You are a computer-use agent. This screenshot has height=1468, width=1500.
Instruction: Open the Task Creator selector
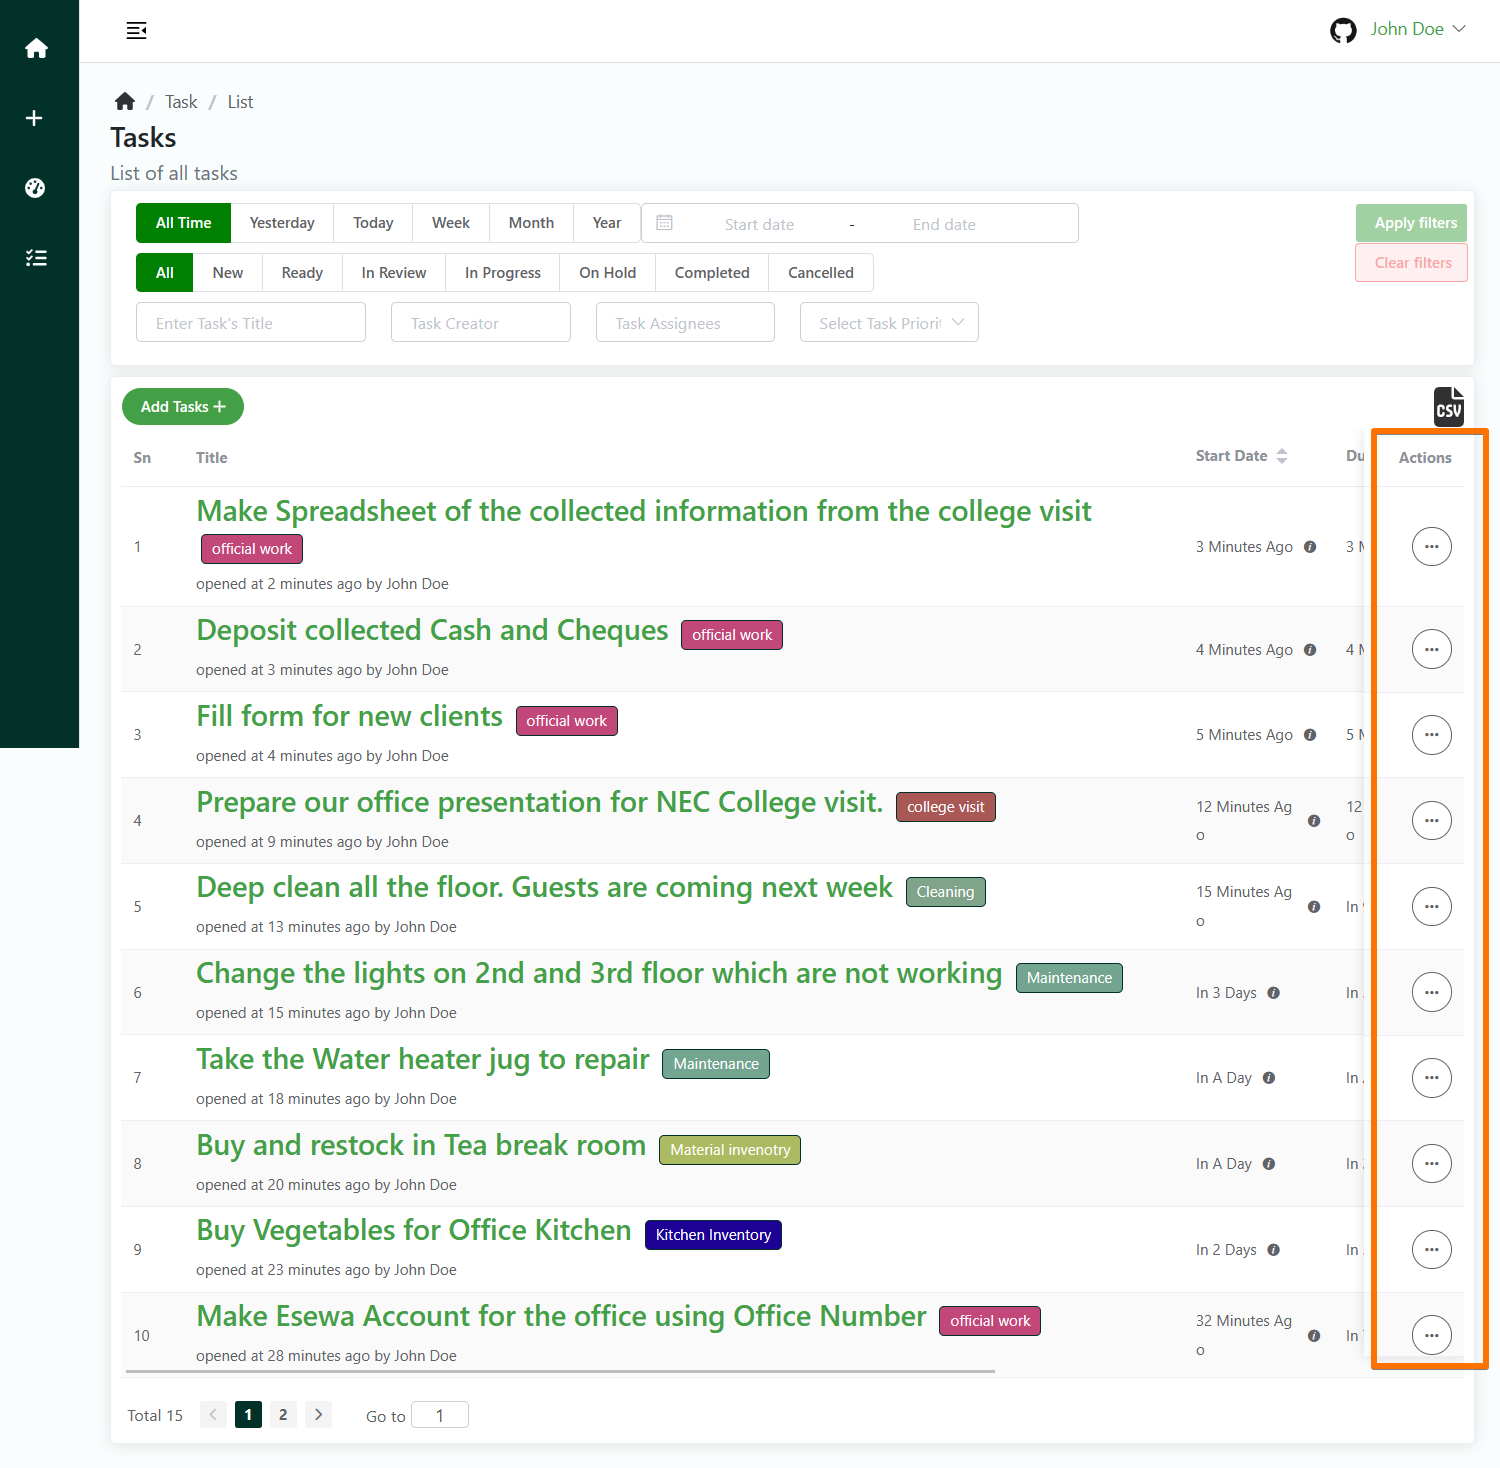click(481, 323)
